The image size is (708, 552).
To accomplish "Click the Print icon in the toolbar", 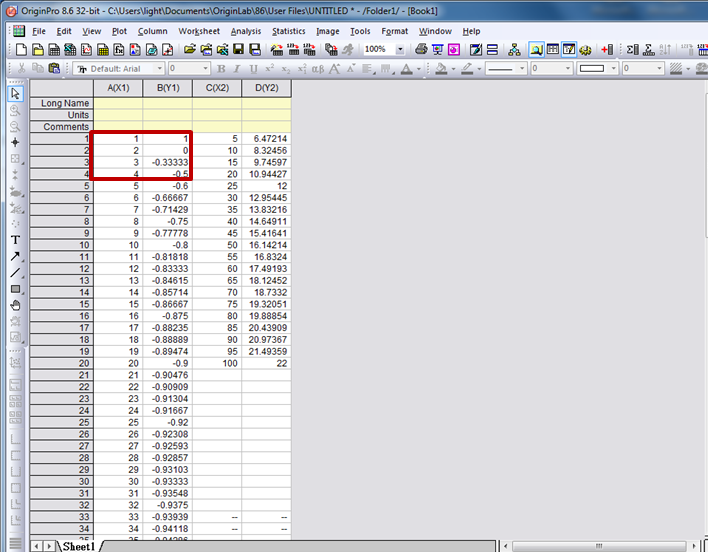I will pyautogui.click(x=421, y=49).
